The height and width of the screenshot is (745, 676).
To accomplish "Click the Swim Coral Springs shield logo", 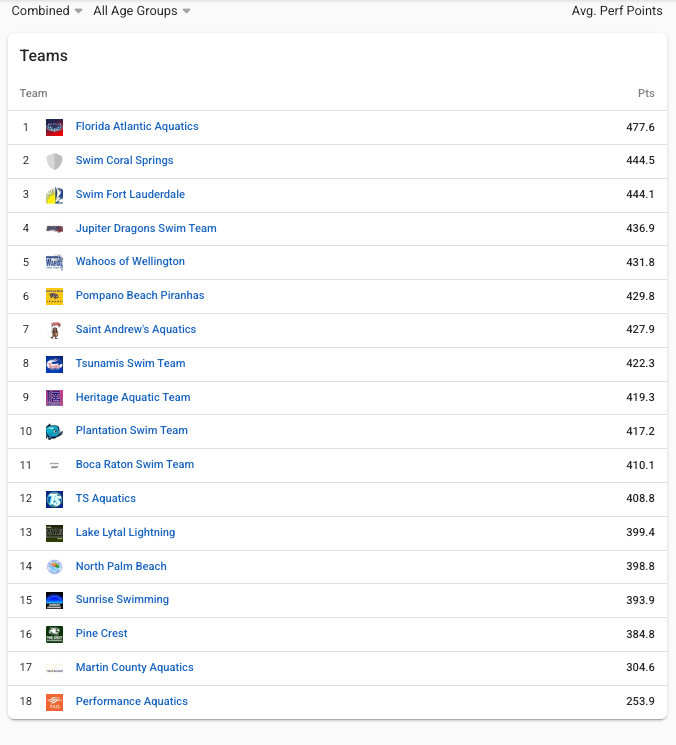I will point(54,161).
